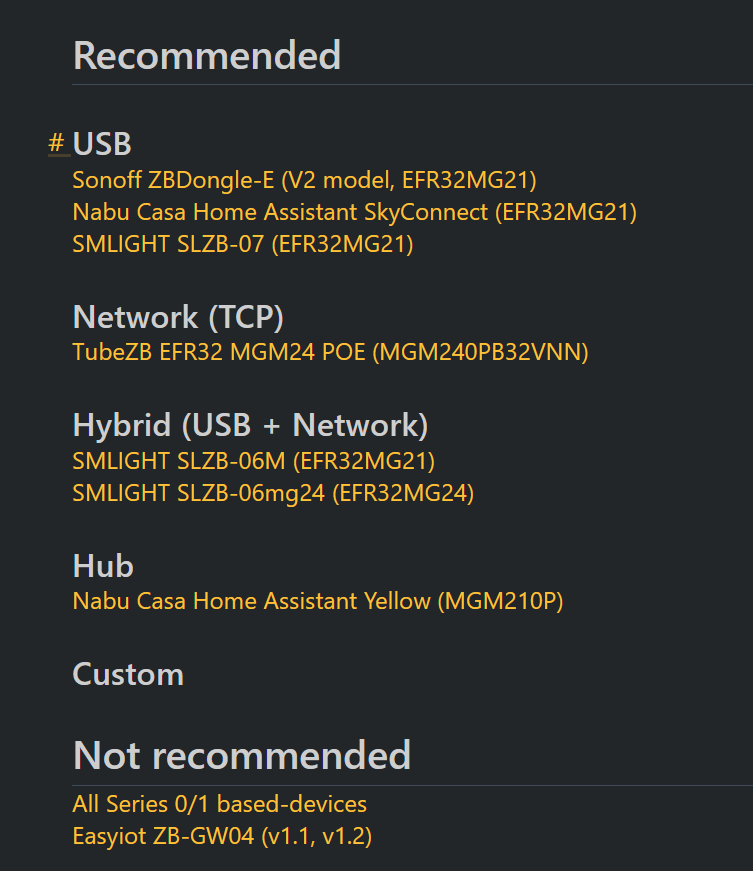The width and height of the screenshot is (753, 871).
Task: Click the Custom subsection heading
Action: pos(128,674)
